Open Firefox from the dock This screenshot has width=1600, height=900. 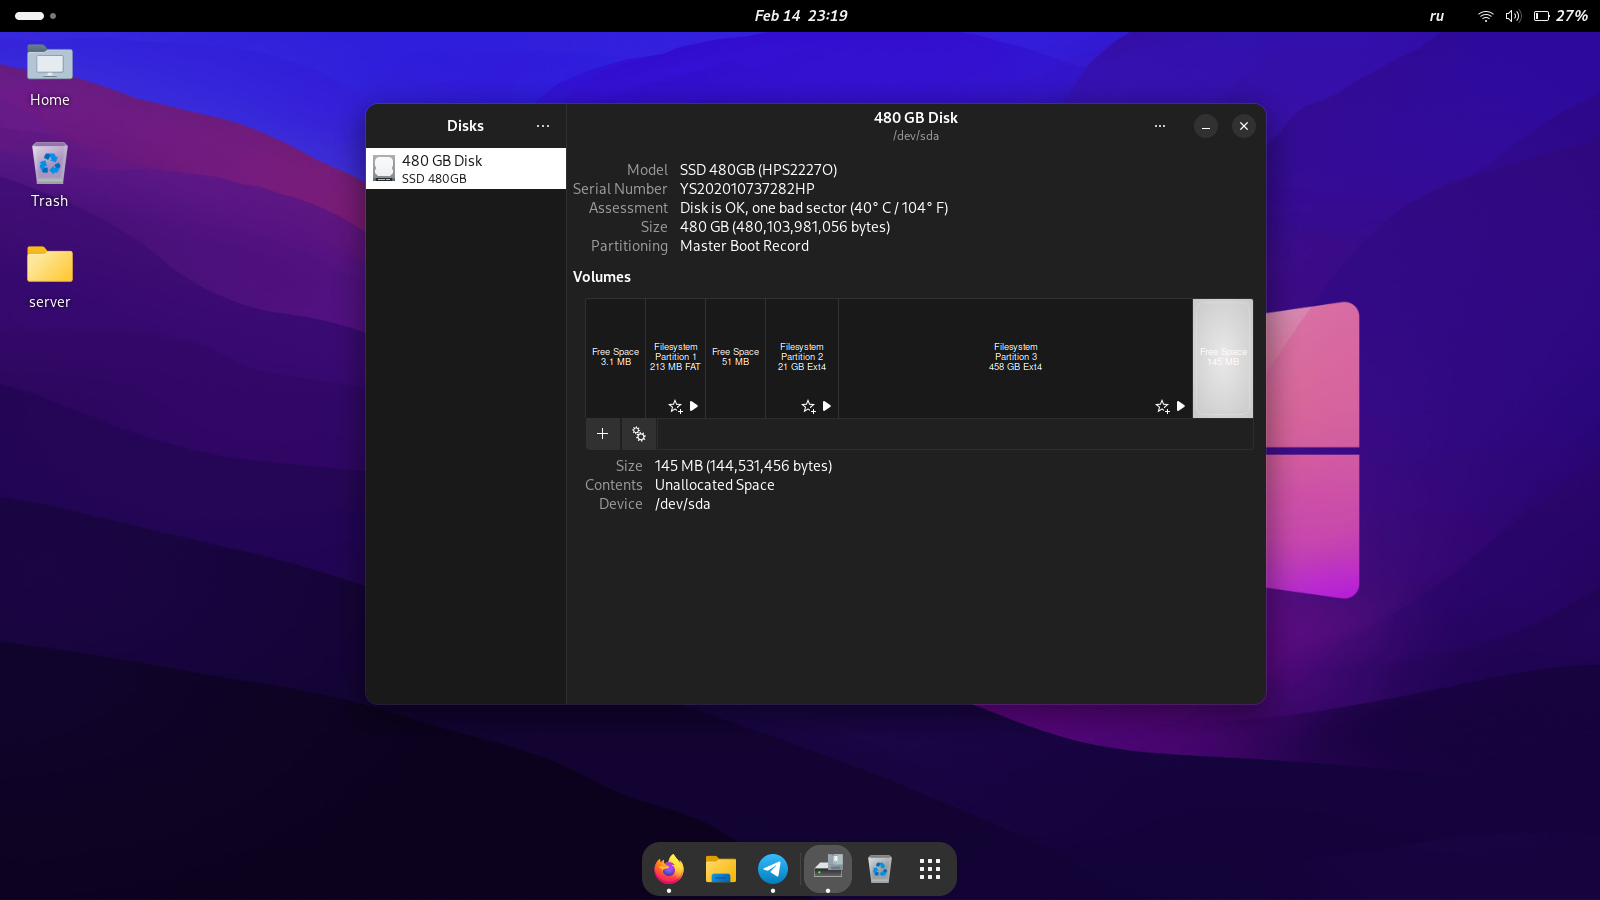pos(669,869)
